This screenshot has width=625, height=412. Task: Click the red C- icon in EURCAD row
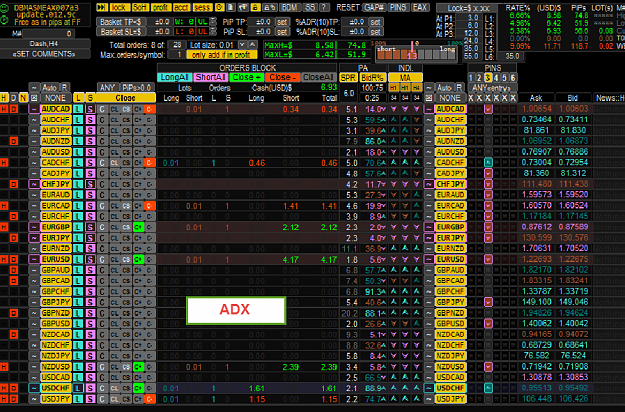click(150, 206)
